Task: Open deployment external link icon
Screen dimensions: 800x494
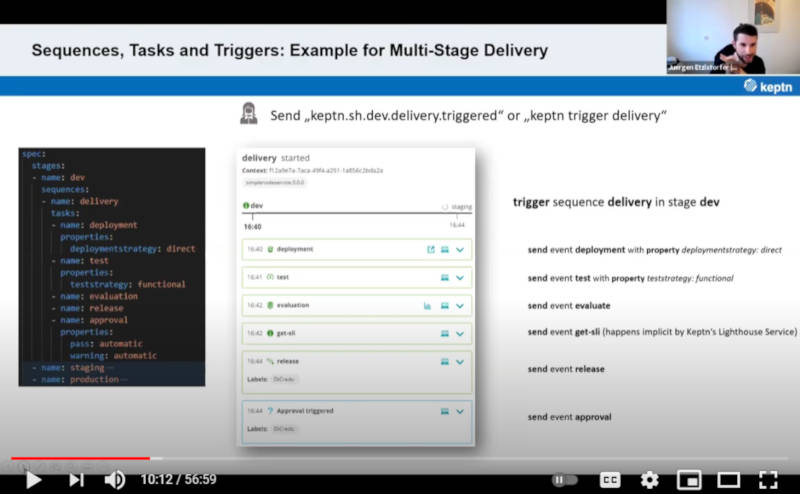Action: pos(431,250)
